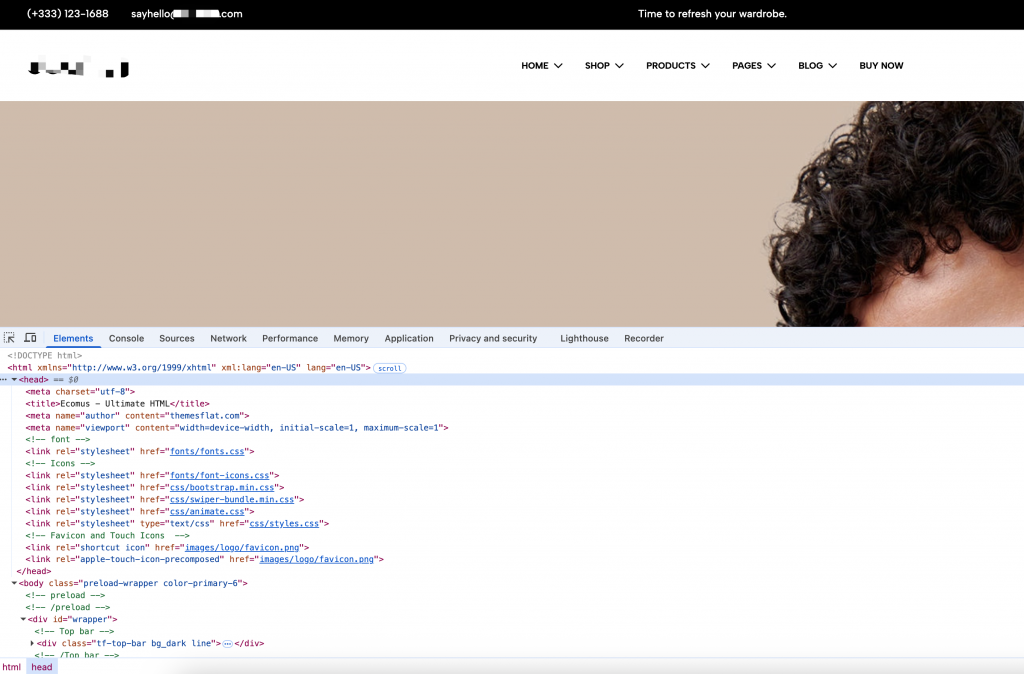
Task: Select the Top bar comment line
Action: (x=74, y=632)
